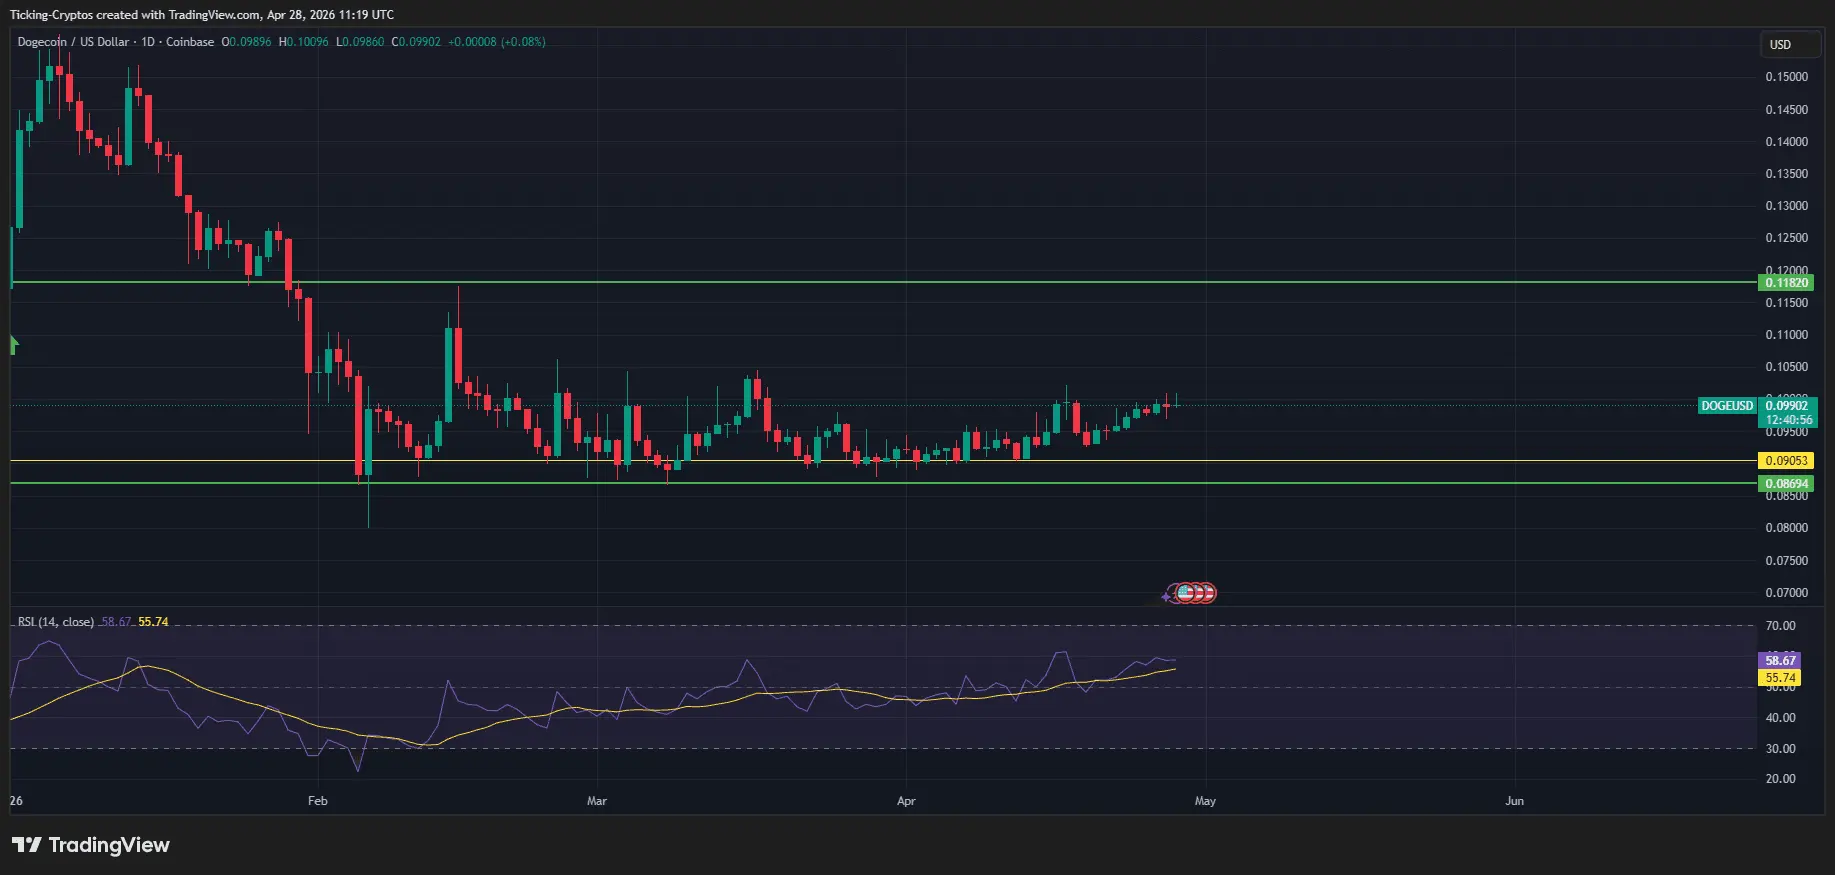Image resolution: width=1835 pixels, height=875 pixels.
Task: Click the purple sparkle event icon
Action: coord(1166,597)
